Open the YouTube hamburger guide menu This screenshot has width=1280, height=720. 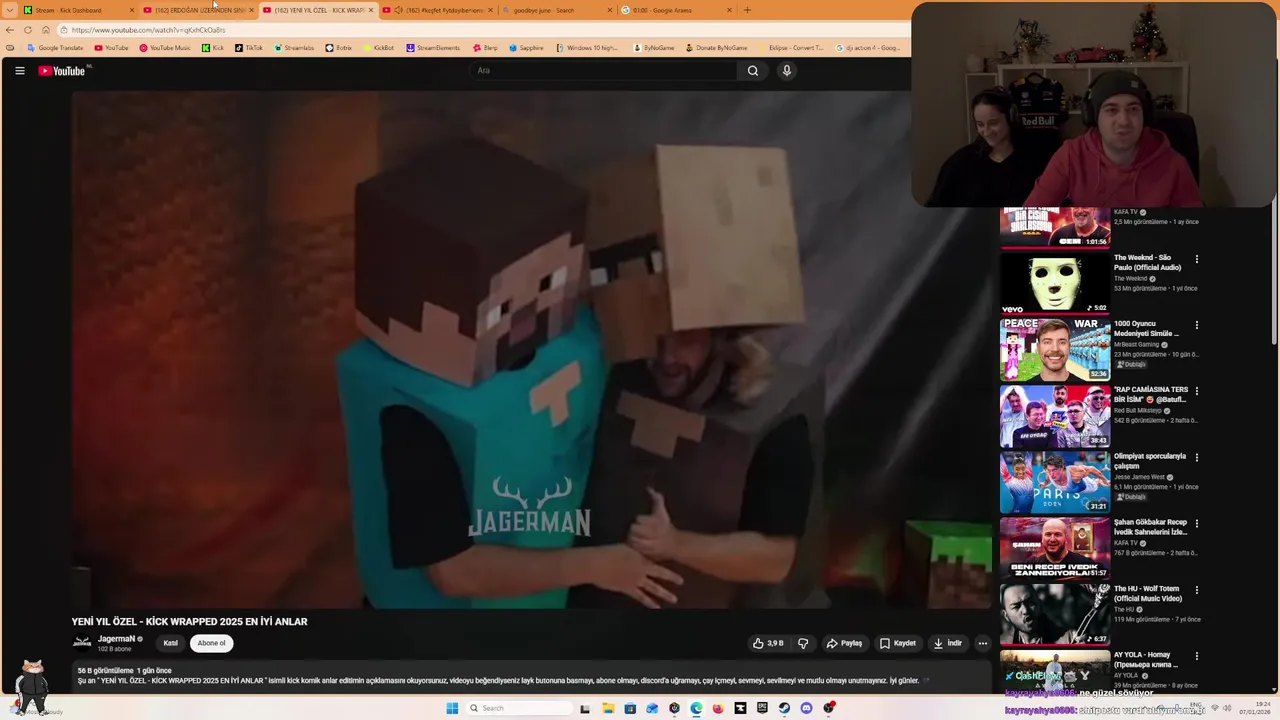(19, 70)
